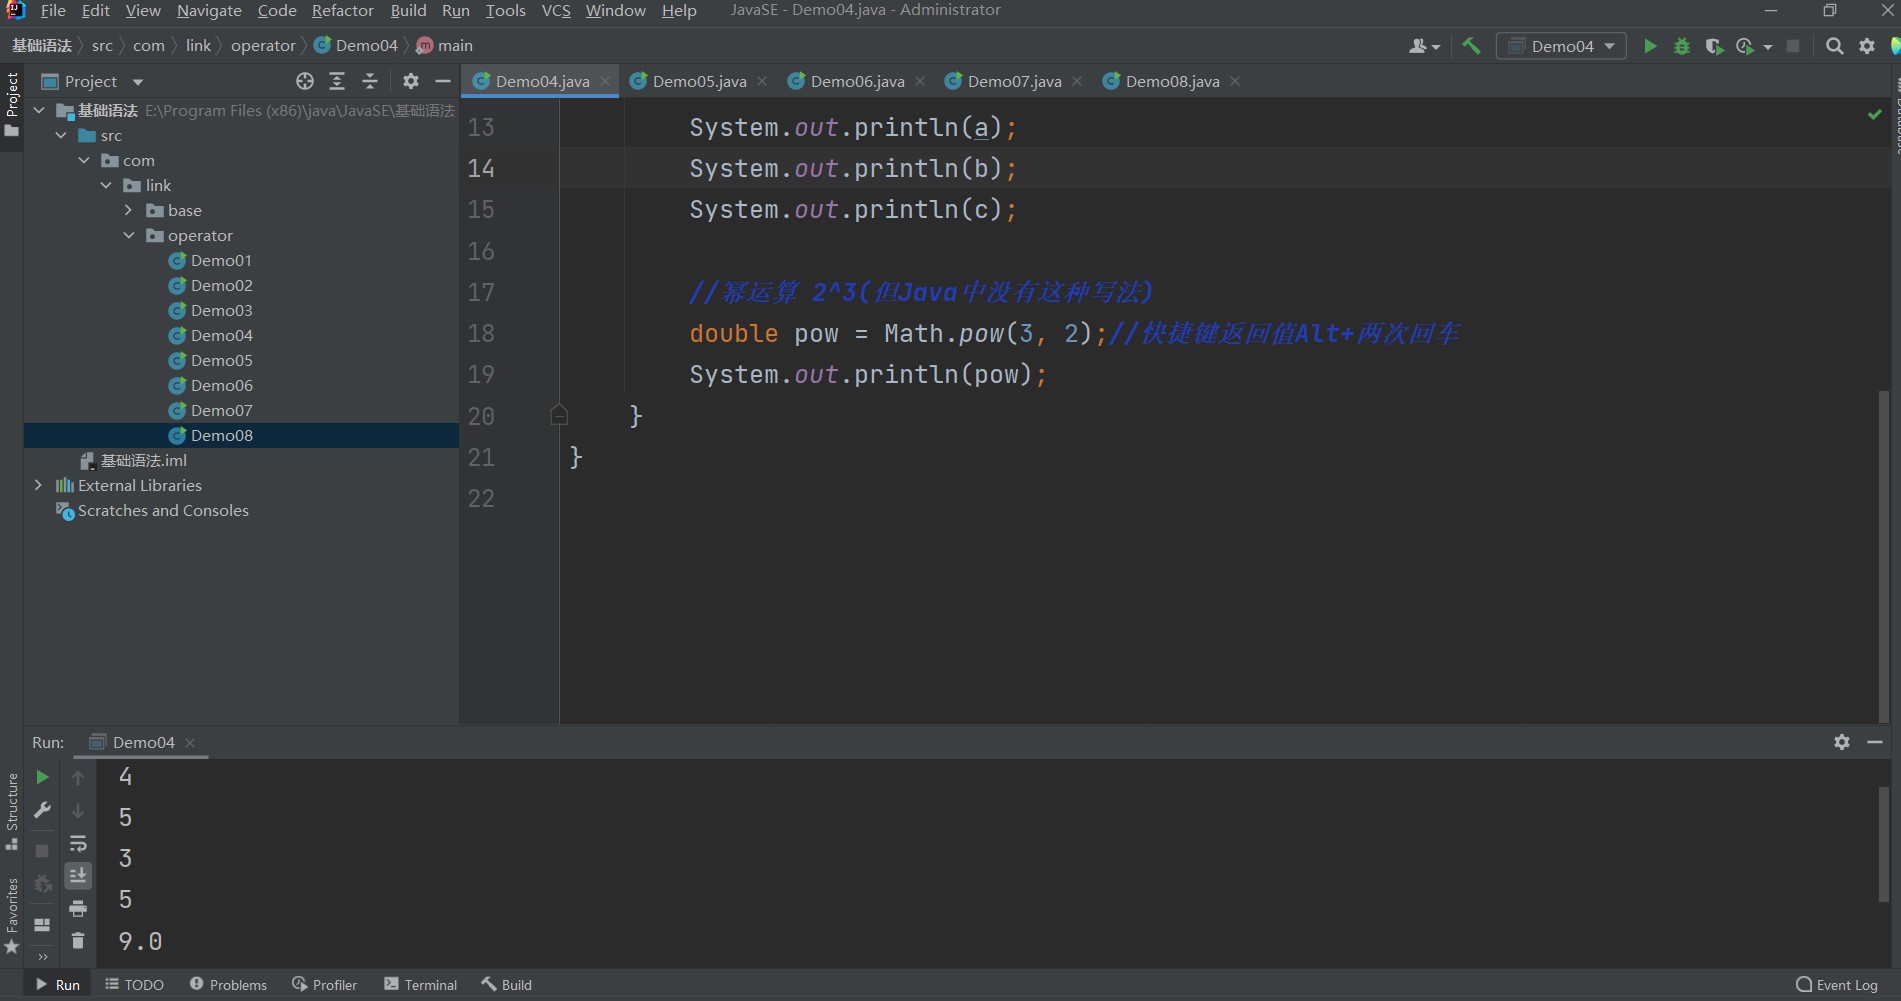Image resolution: width=1901 pixels, height=1001 pixels.
Task: Open the VCS menu
Action: (556, 10)
